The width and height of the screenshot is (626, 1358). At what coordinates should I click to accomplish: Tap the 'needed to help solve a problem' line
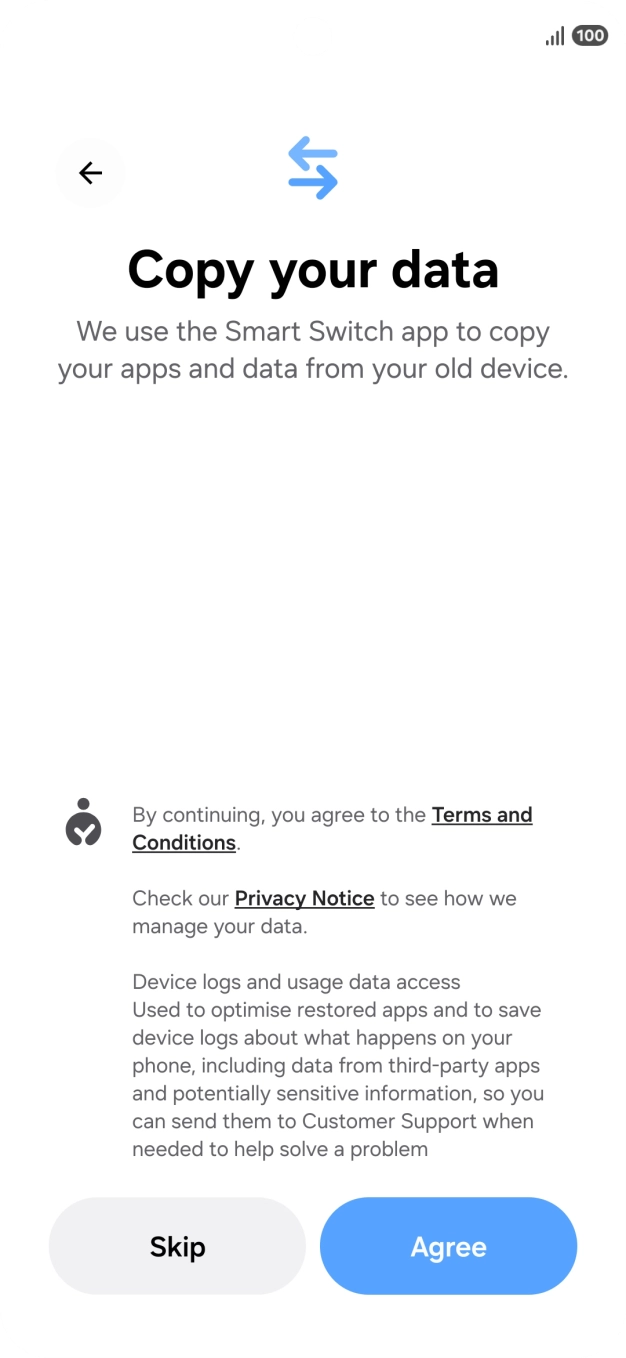280,1149
